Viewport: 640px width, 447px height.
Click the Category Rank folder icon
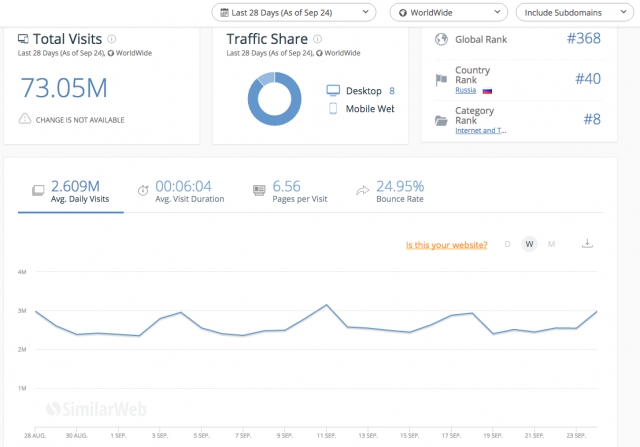coord(441,120)
